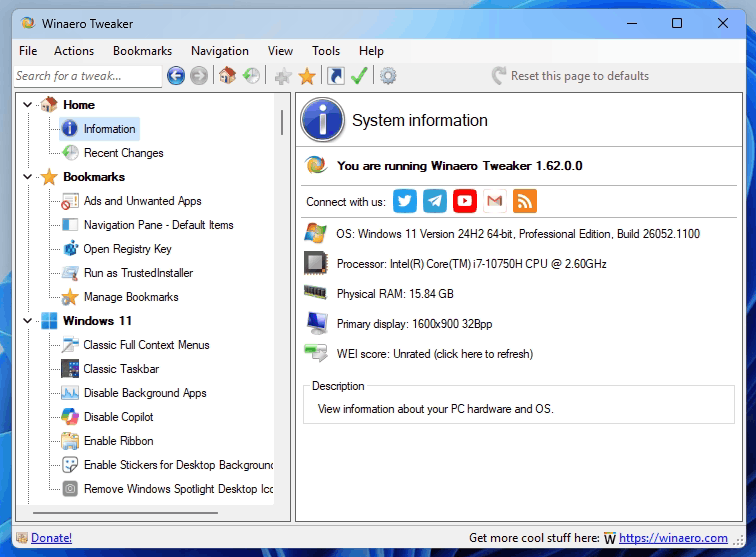Open Winaero's Twitter page icon

point(404,201)
